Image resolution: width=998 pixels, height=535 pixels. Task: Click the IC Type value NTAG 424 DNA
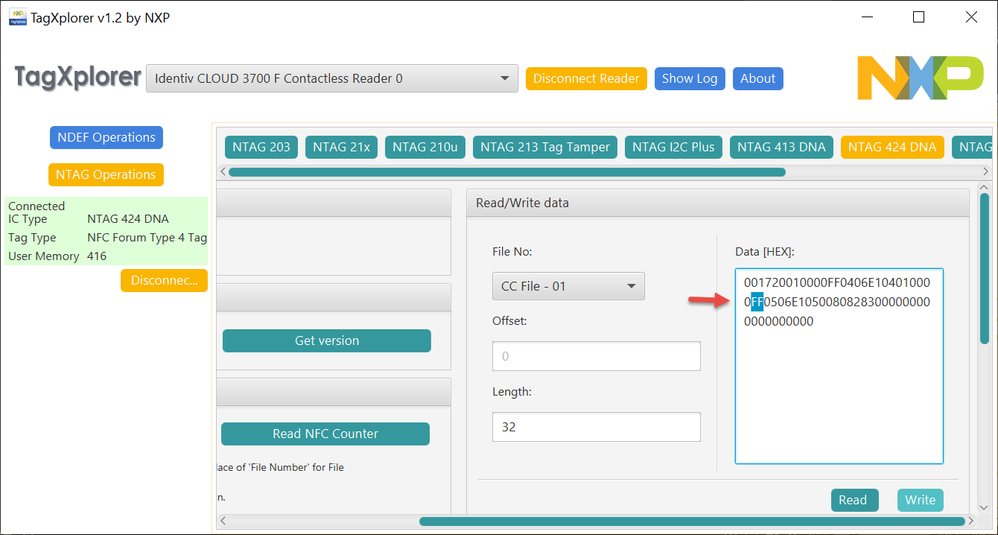[x=128, y=219]
